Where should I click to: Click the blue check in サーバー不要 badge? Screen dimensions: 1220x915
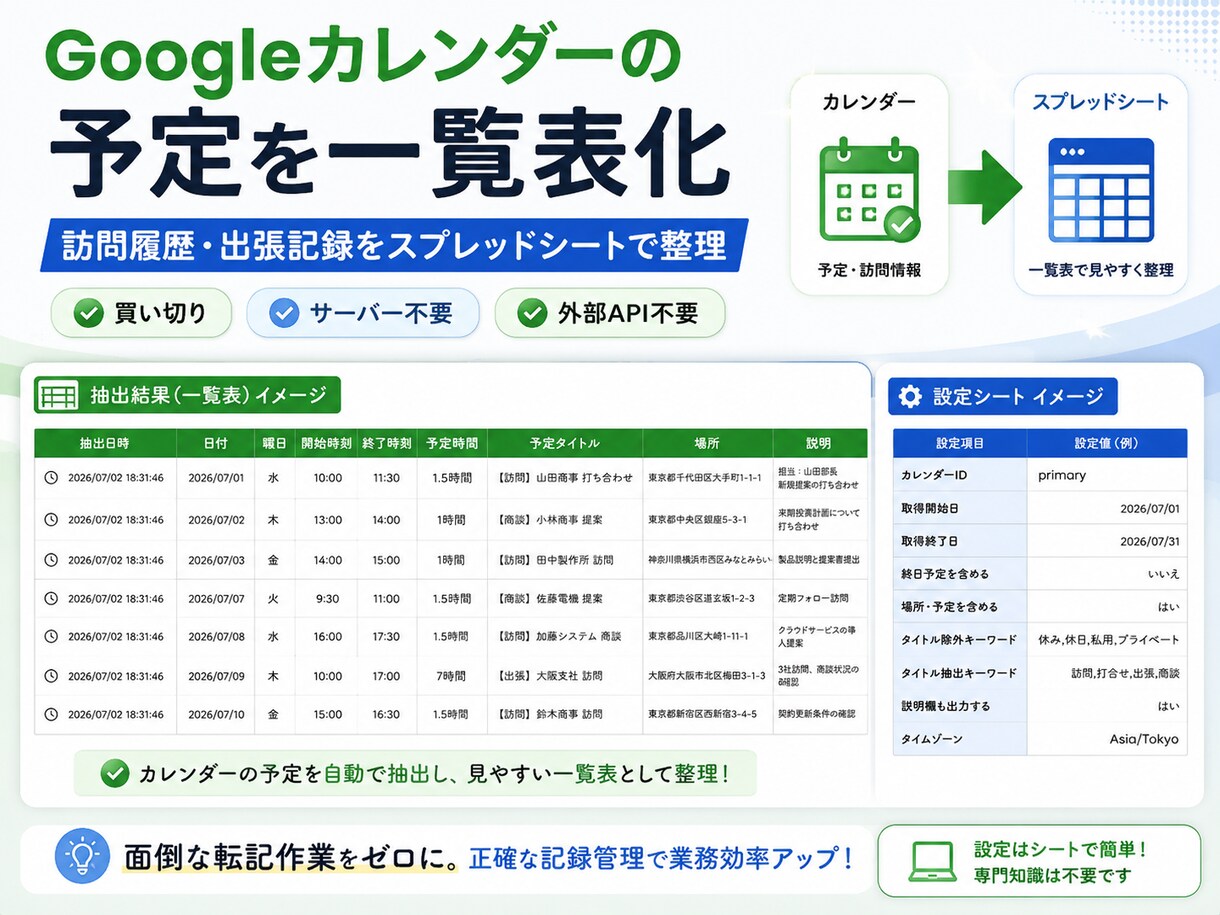pos(285,314)
